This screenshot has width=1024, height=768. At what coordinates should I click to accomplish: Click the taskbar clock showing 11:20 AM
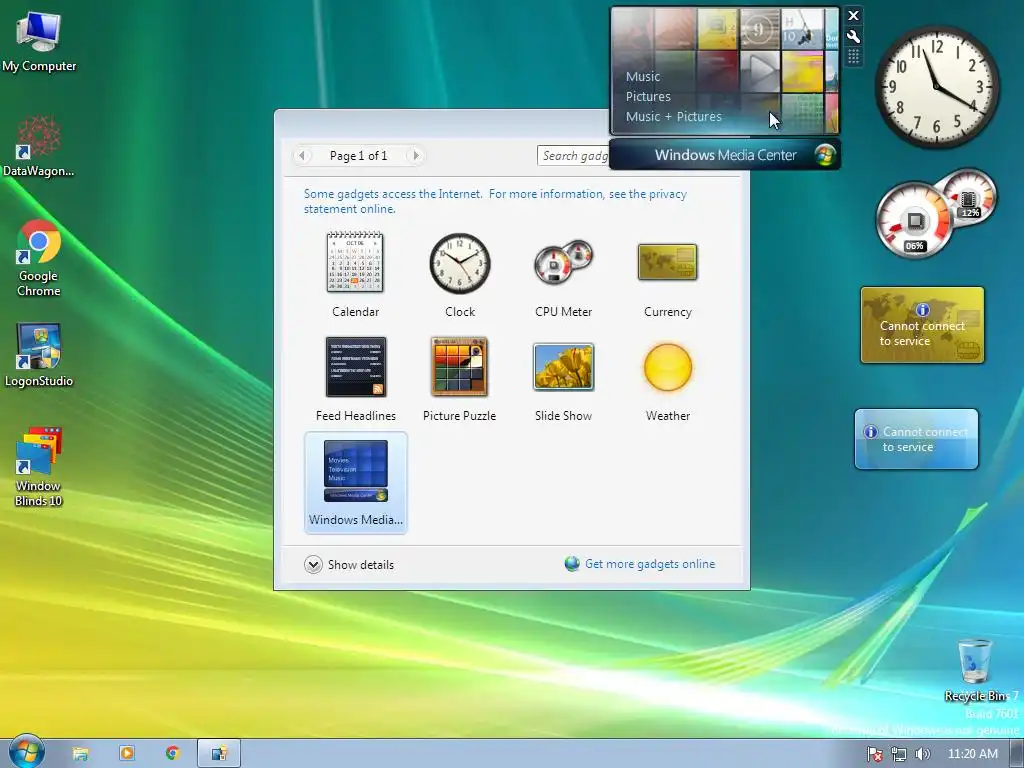click(x=972, y=754)
